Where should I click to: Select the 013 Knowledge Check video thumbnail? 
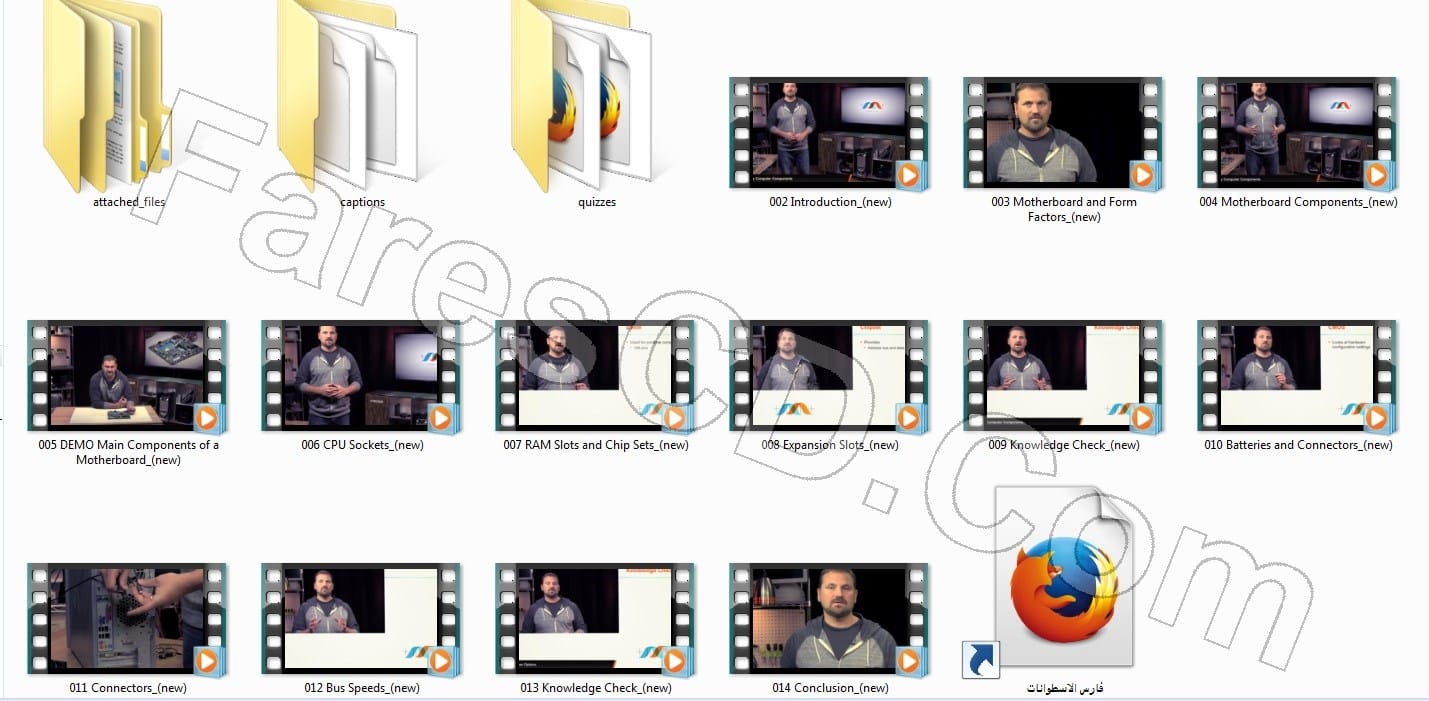[596, 620]
